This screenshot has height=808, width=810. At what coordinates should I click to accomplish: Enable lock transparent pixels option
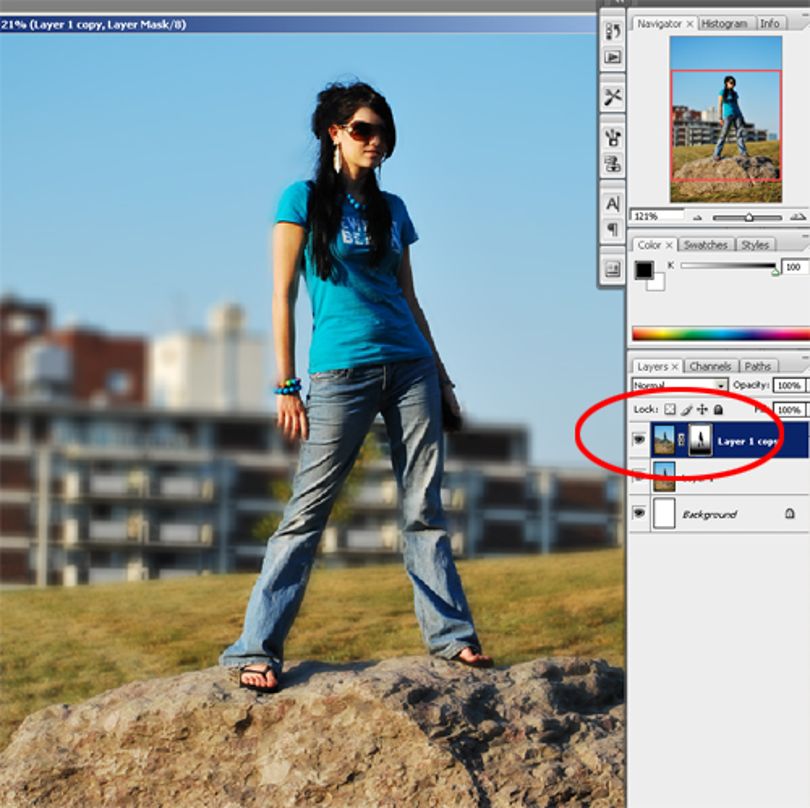[x=669, y=410]
